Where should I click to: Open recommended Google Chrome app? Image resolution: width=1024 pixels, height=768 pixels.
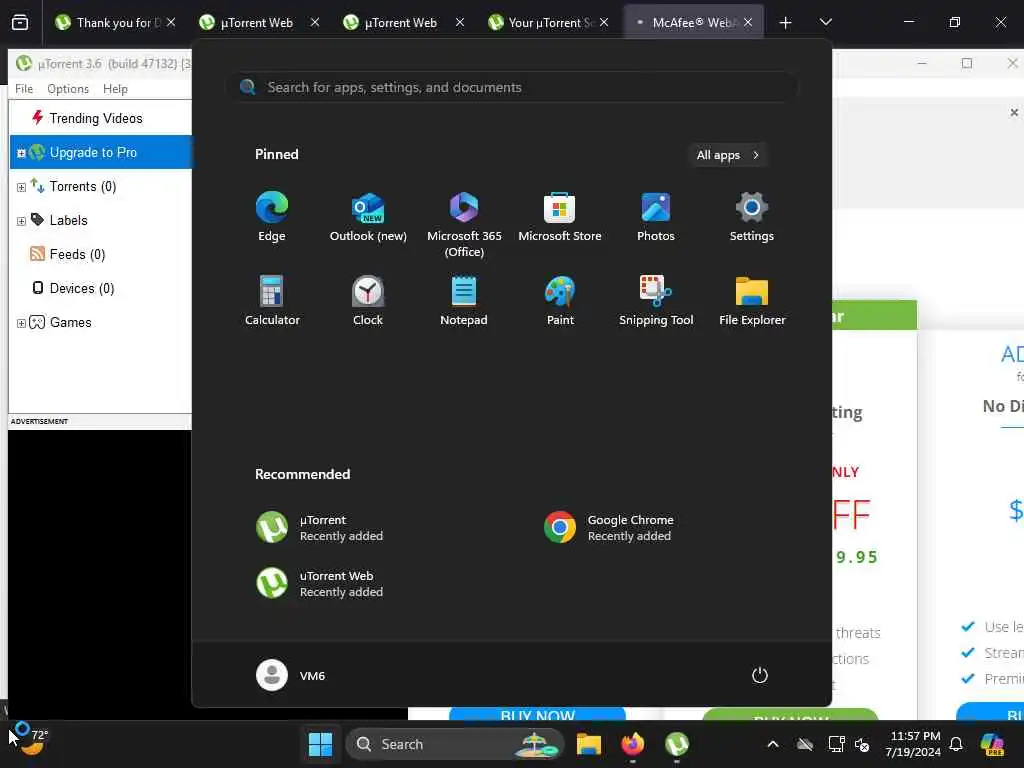(x=609, y=528)
